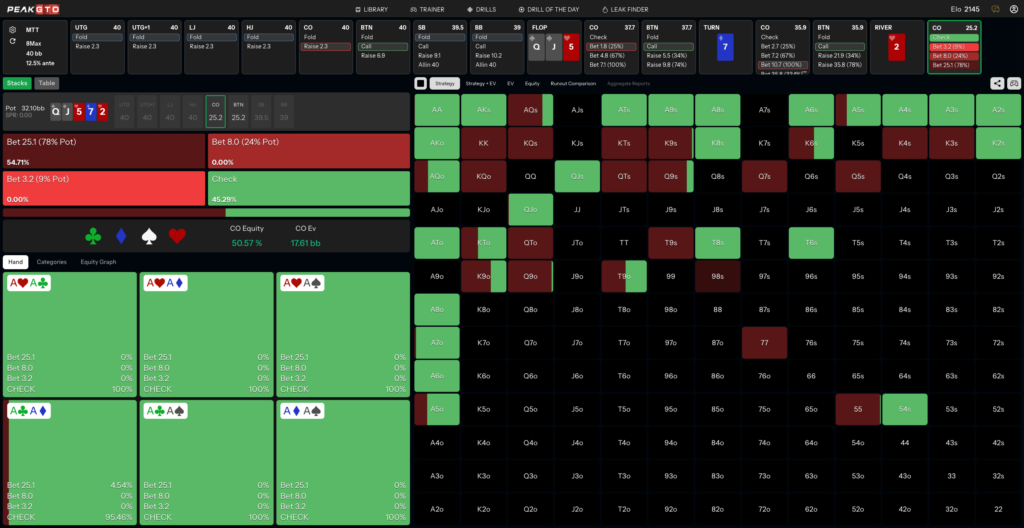Toggle the square icon left of Strategy
Image resolution: width=1024 pixels, height=528 pixels.
(421, 83)
